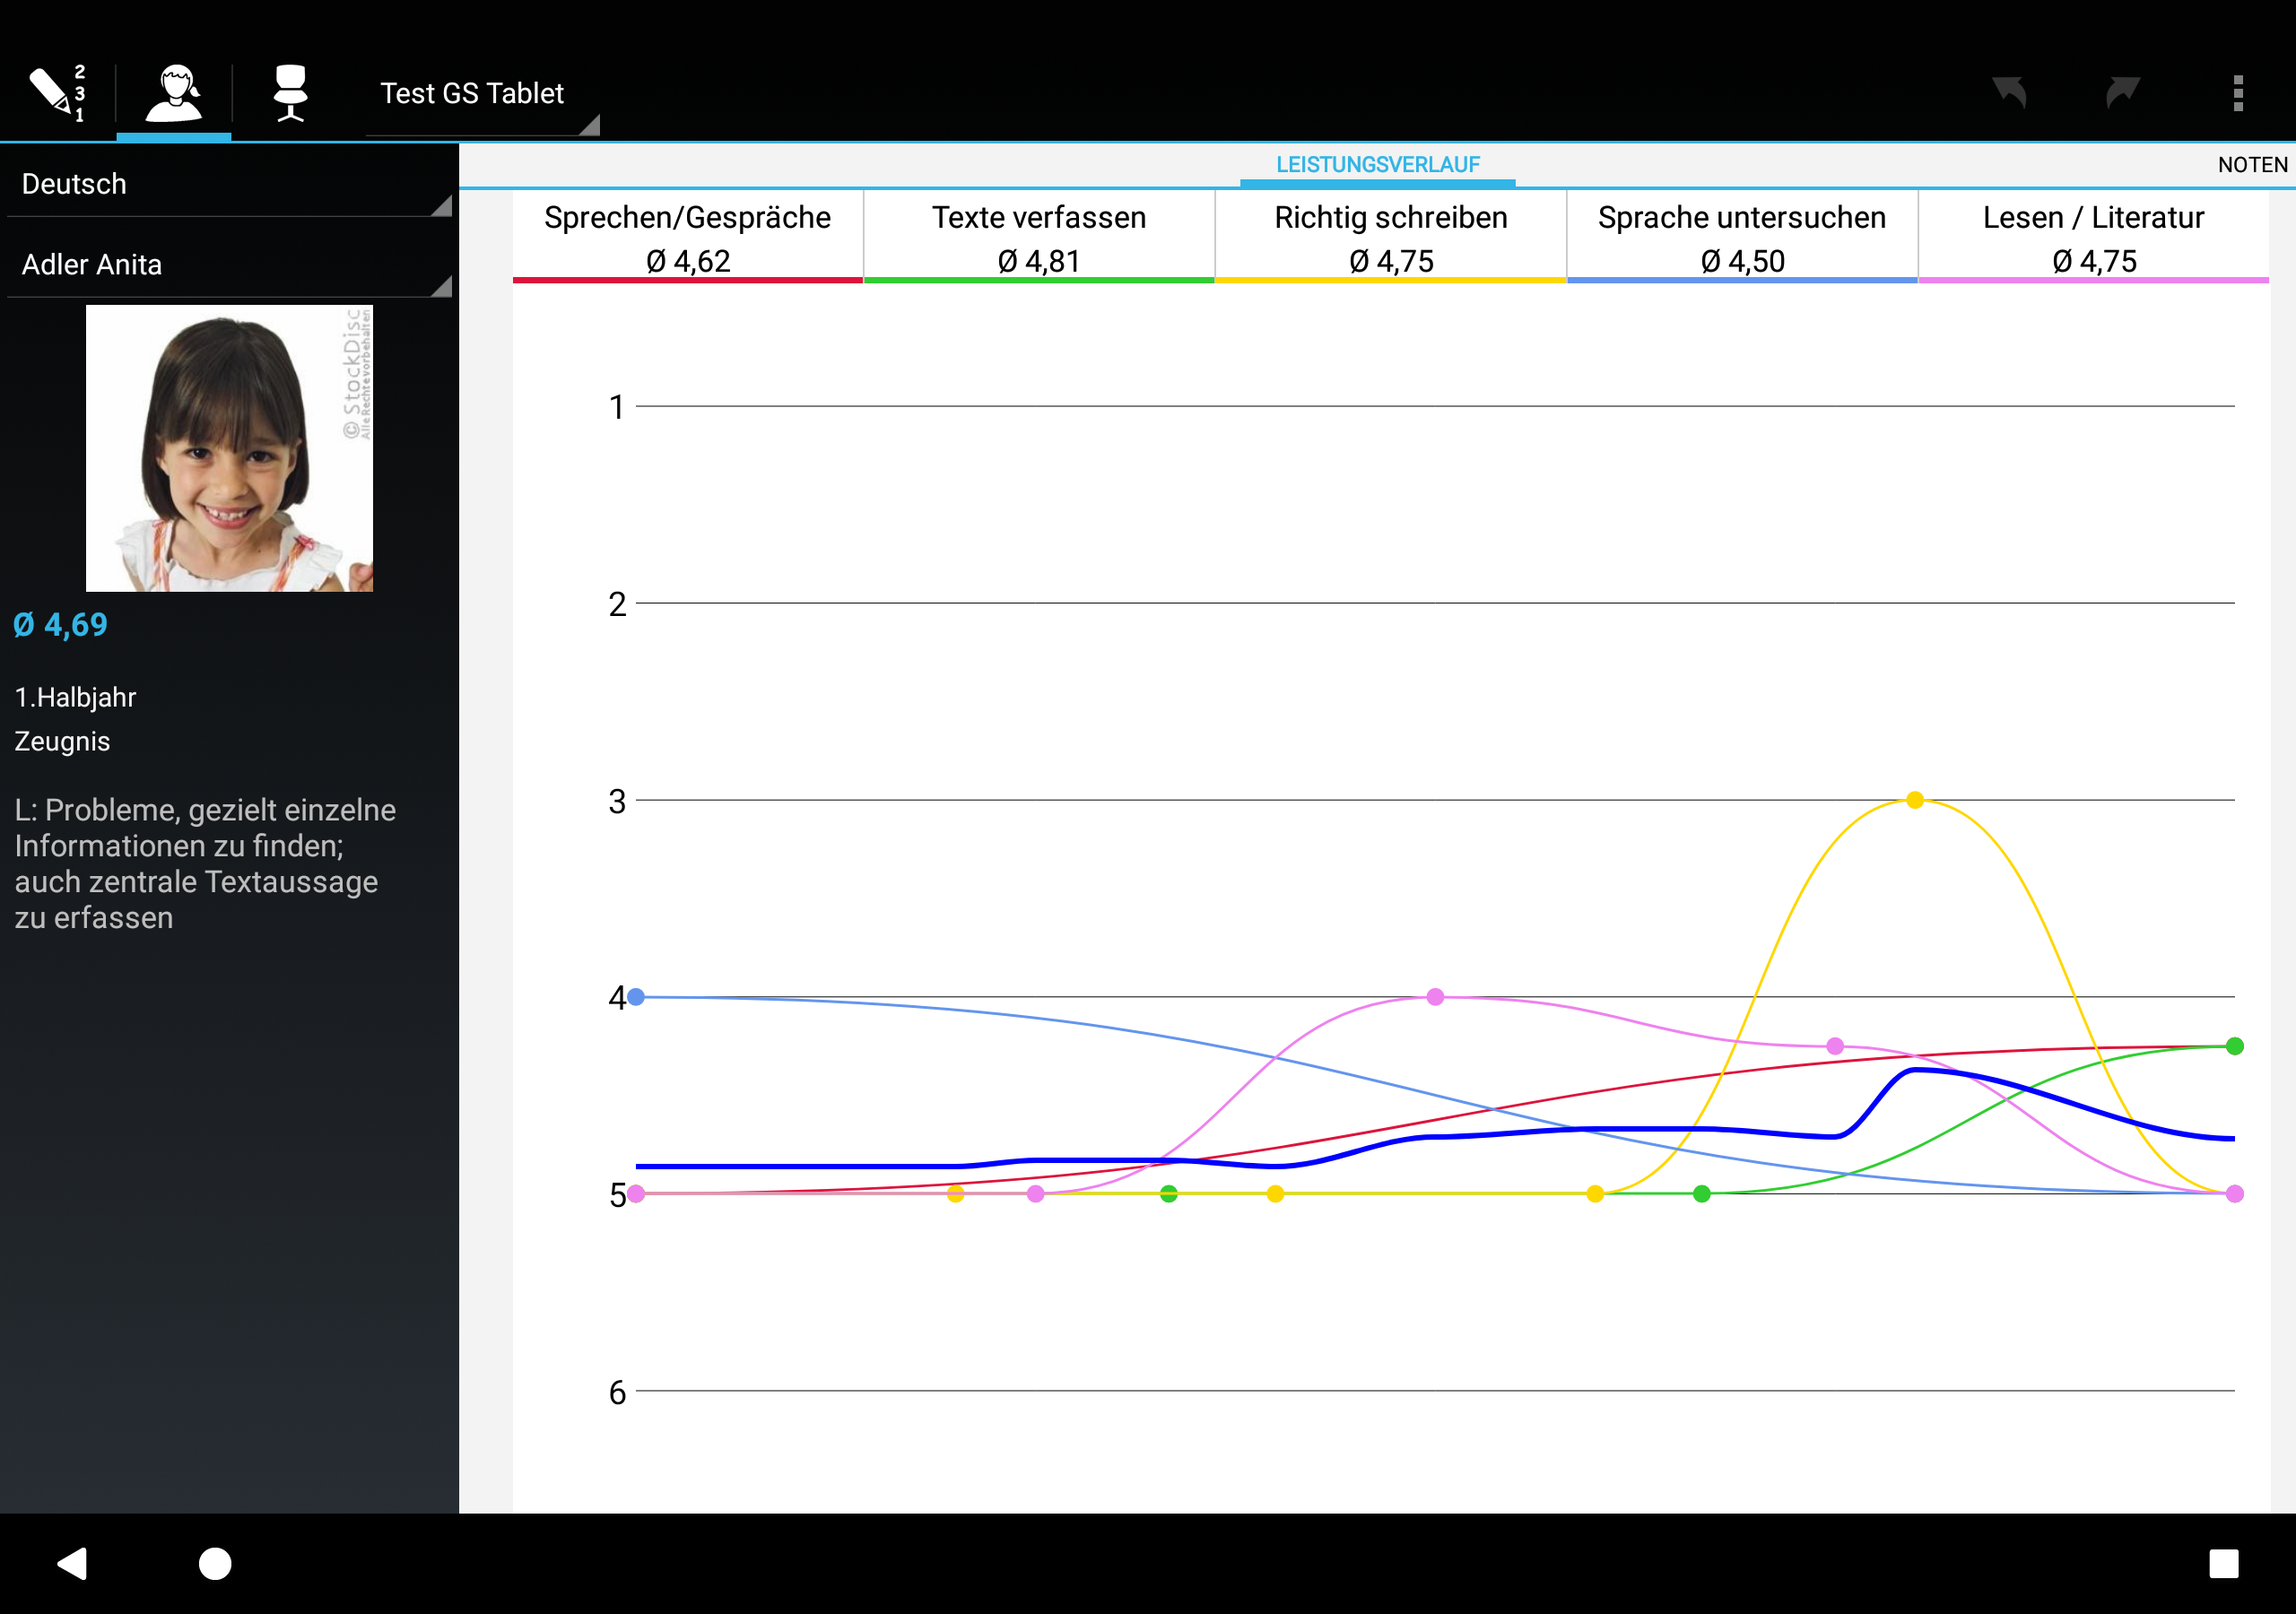Toggle Richtig schreiben category line
The height and width of the screenshot is (1614, 2296).
[1390, 238]
